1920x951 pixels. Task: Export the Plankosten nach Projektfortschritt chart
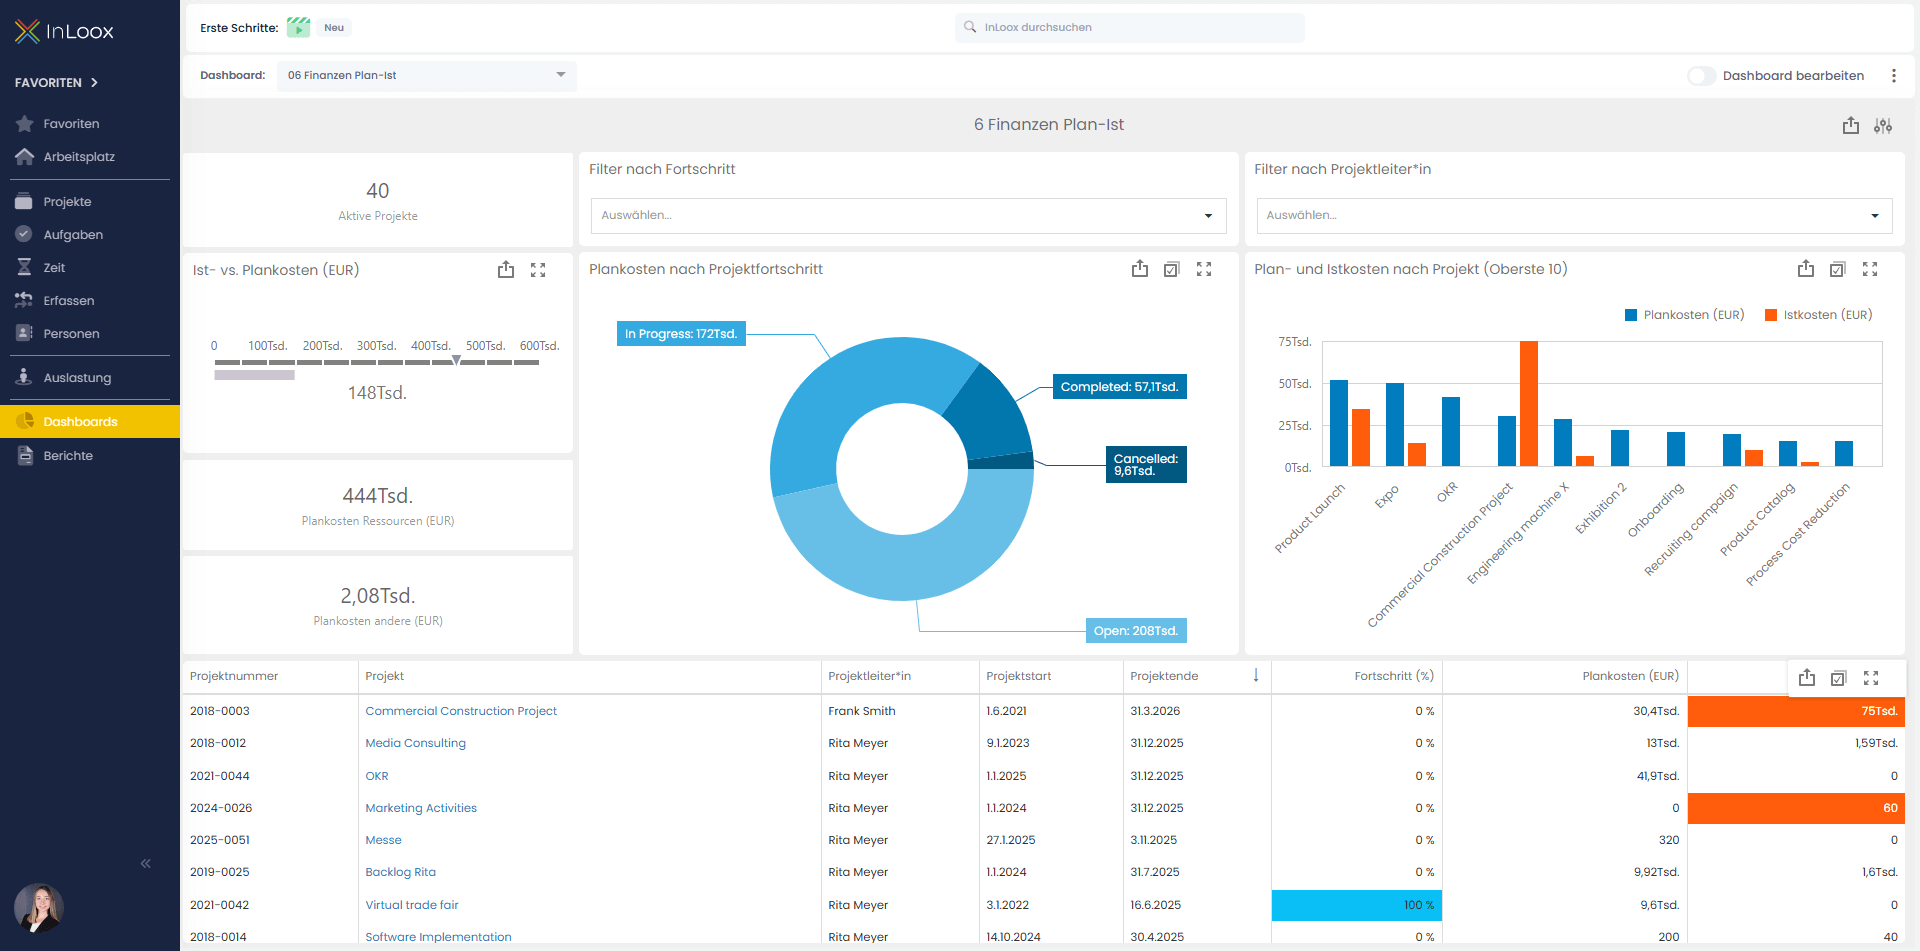1140,269
